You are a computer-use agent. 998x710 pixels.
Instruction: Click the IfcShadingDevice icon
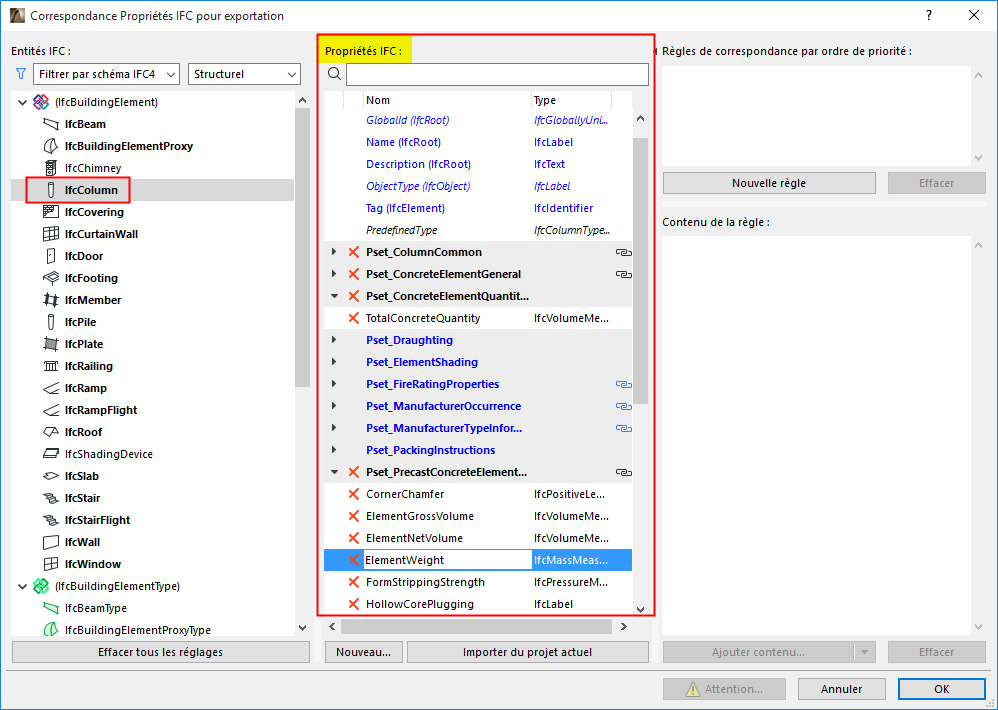pos(51,454)
